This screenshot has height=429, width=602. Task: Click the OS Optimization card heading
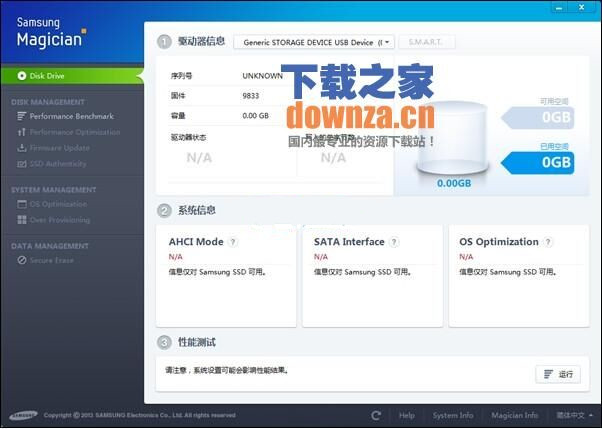[499, 242]
